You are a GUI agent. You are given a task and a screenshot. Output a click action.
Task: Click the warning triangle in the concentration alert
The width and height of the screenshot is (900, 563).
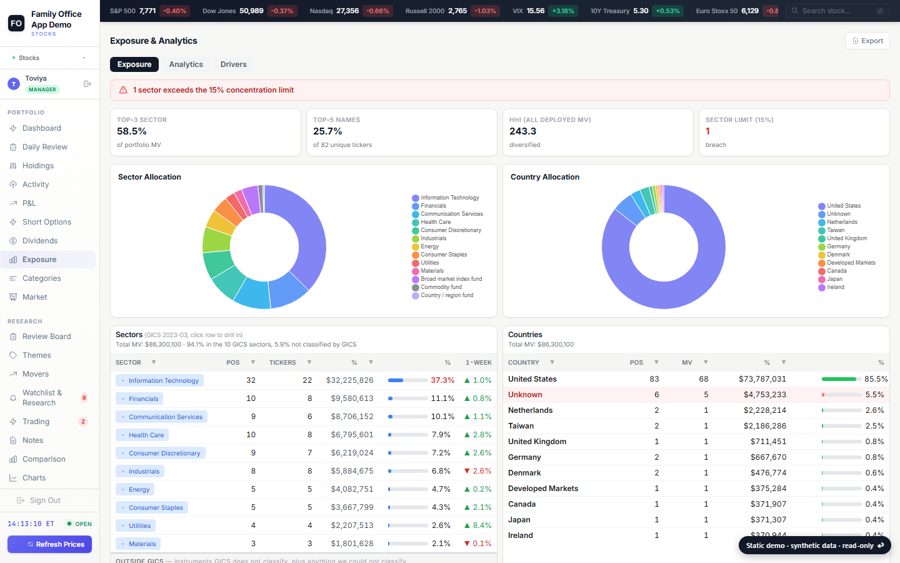[123, 90]
